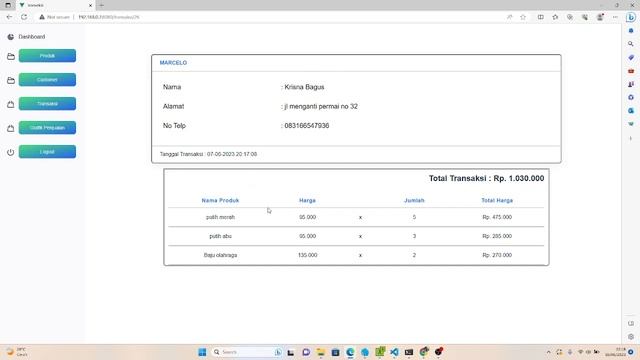Select customer name Krisna Bagus
640x360 pixels.
coord(304,87)
